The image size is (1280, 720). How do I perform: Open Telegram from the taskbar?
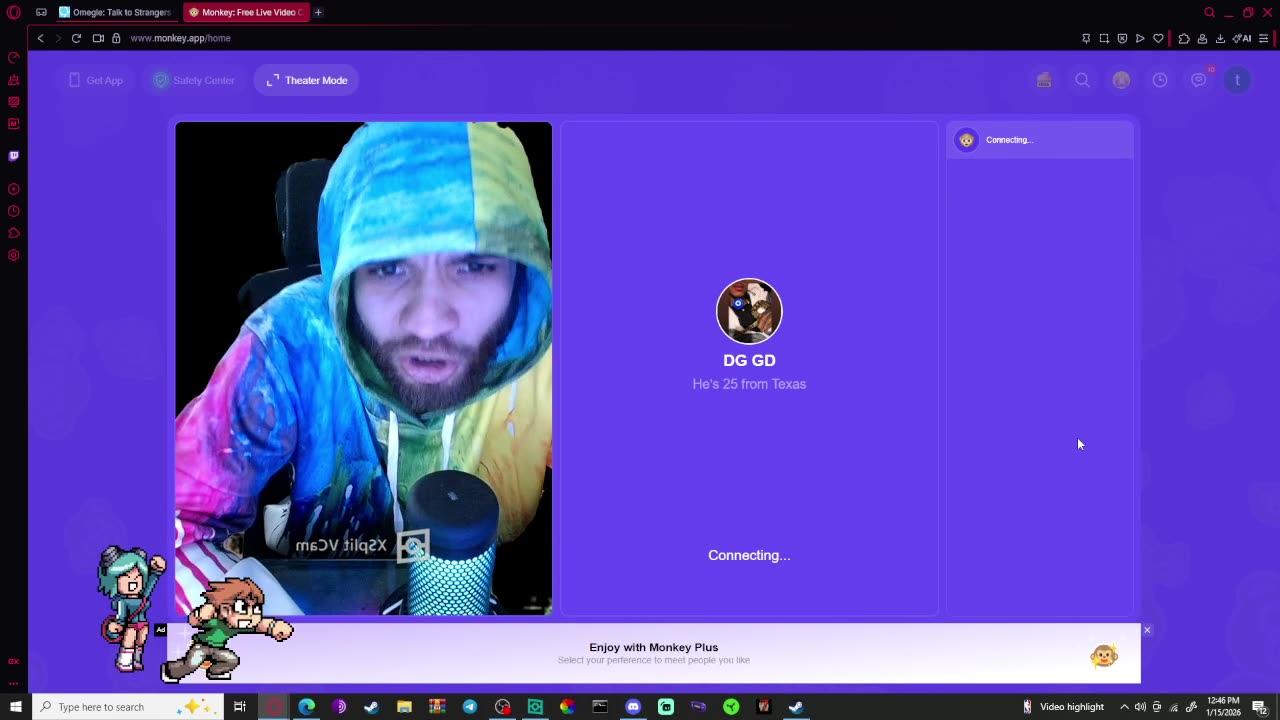(470, 707)
